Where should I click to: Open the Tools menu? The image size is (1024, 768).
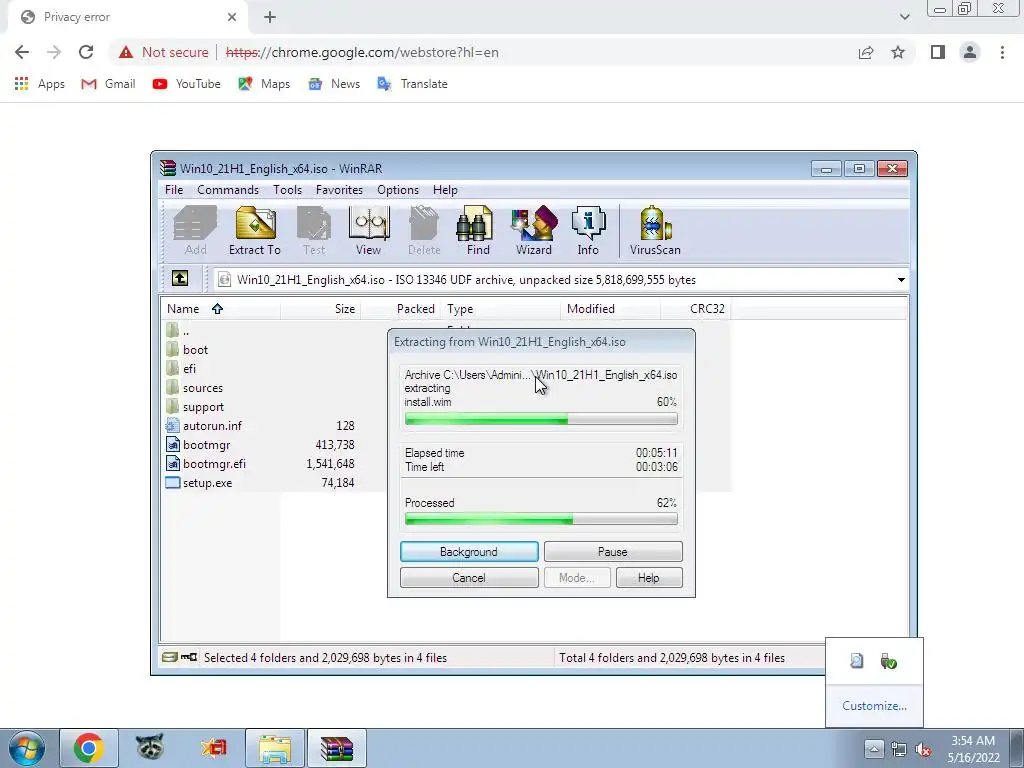coord(287,189)
